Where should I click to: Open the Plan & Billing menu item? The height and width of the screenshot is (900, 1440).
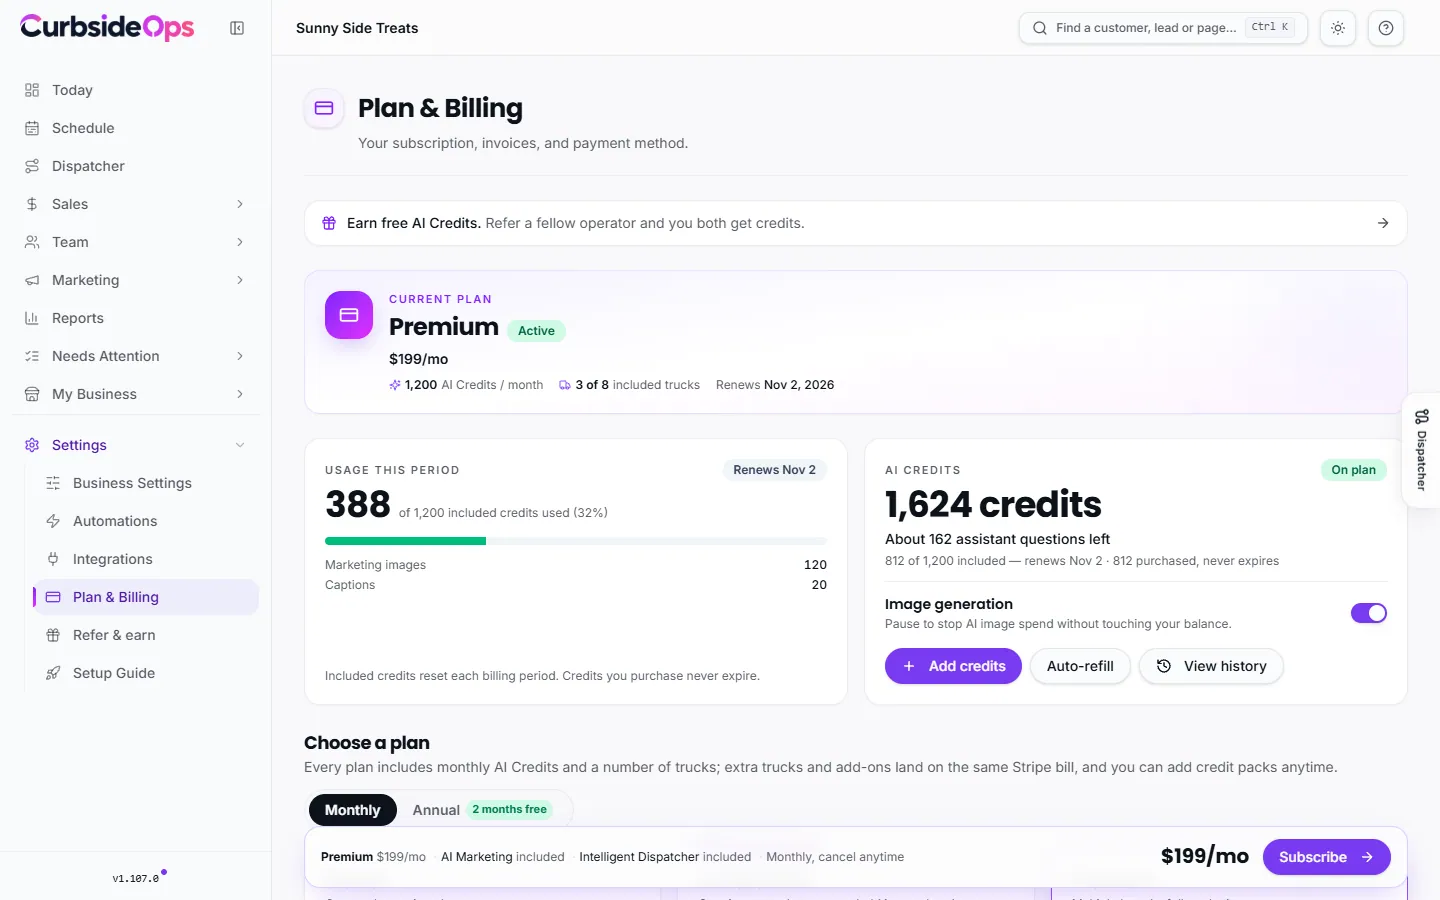coord(146,597)
